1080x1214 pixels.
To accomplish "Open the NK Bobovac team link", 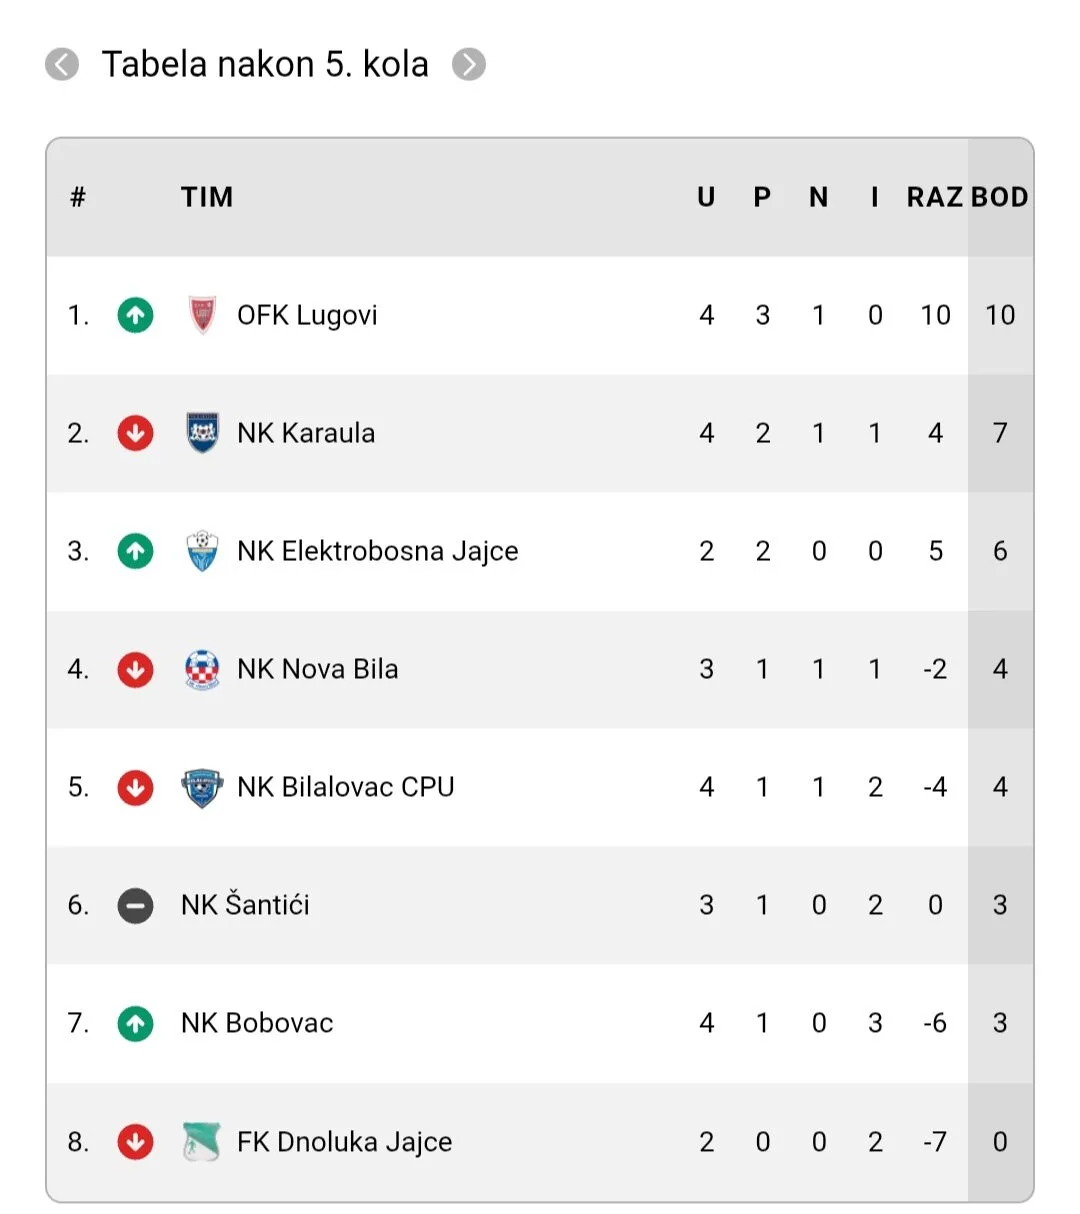I will (x=257, y=1023).
